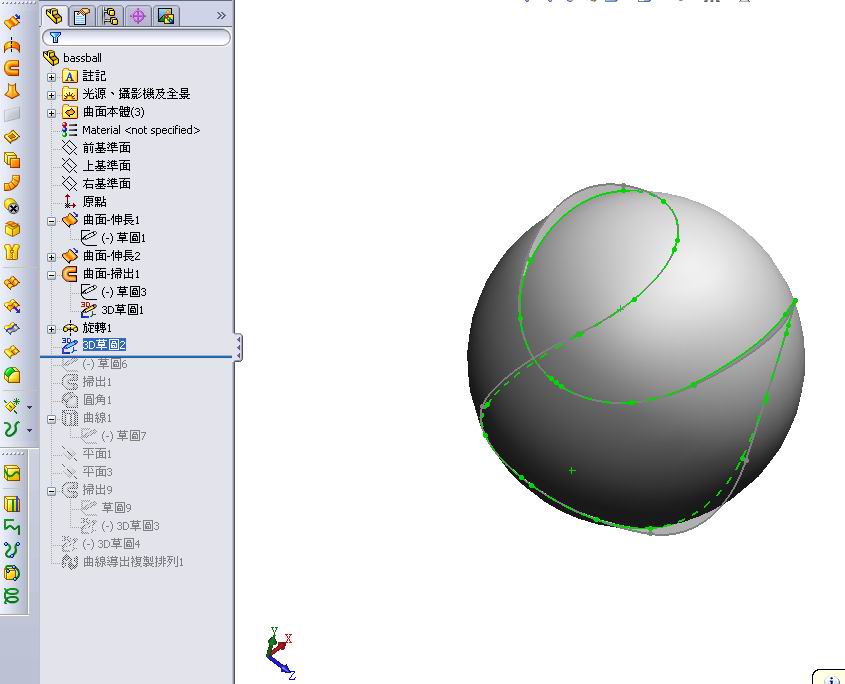845x684 pixels.
Task: Click the feature tree filter field
Action: pos(136,37)
